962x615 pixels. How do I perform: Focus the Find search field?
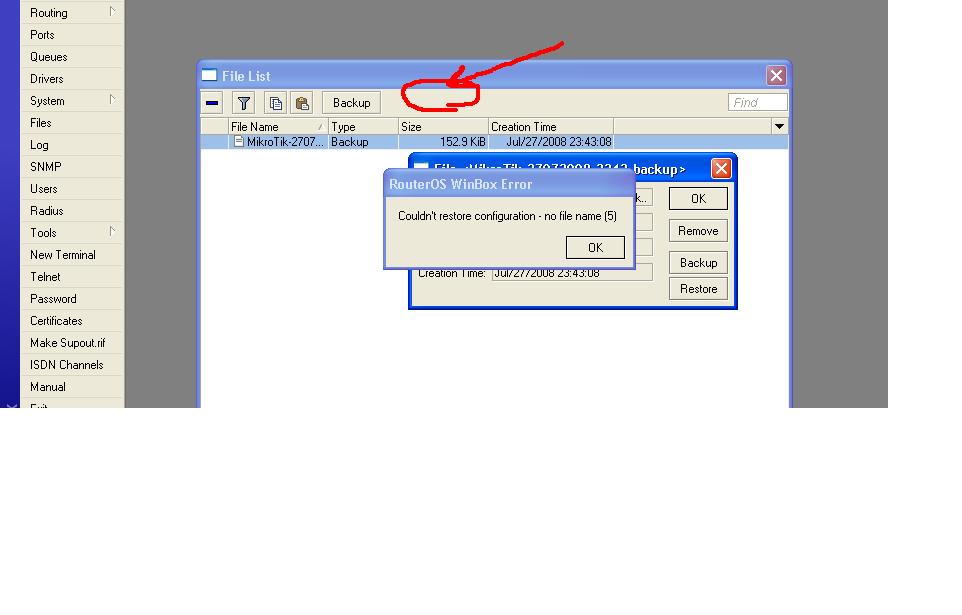[x=758, y=102]
